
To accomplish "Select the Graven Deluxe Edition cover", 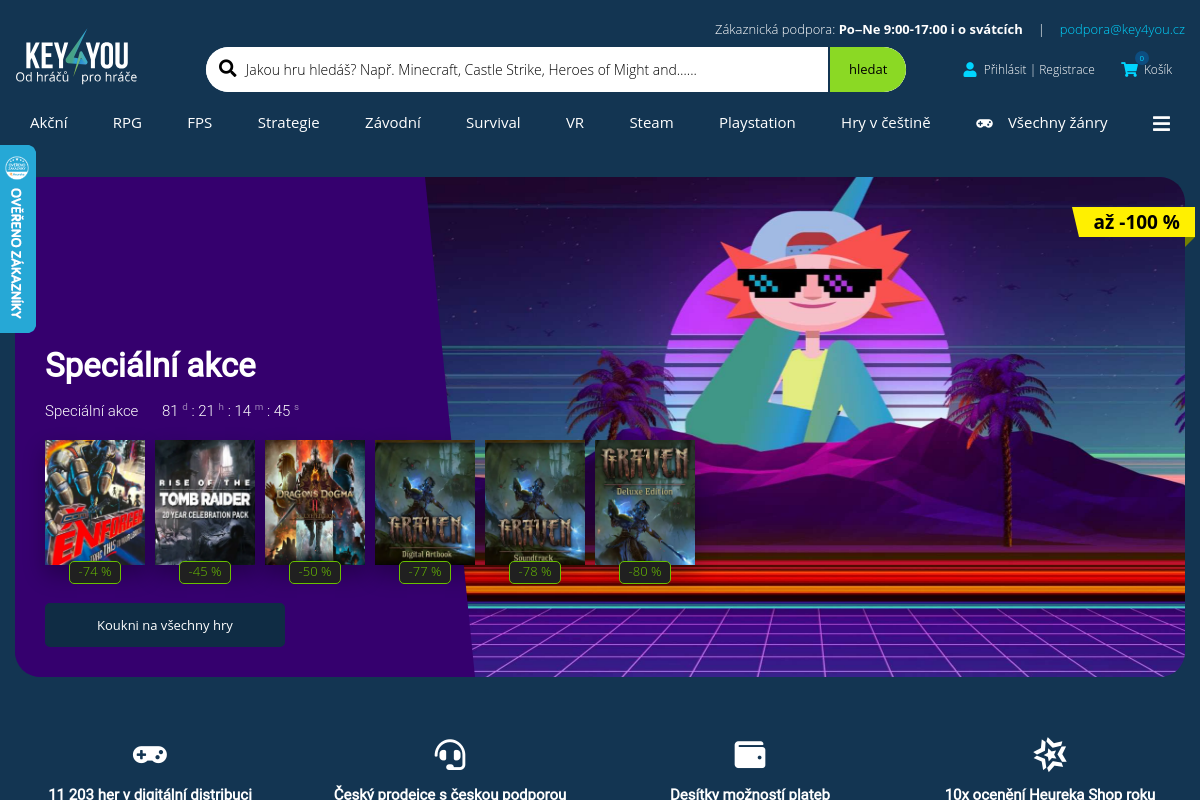I will (645, 502).
